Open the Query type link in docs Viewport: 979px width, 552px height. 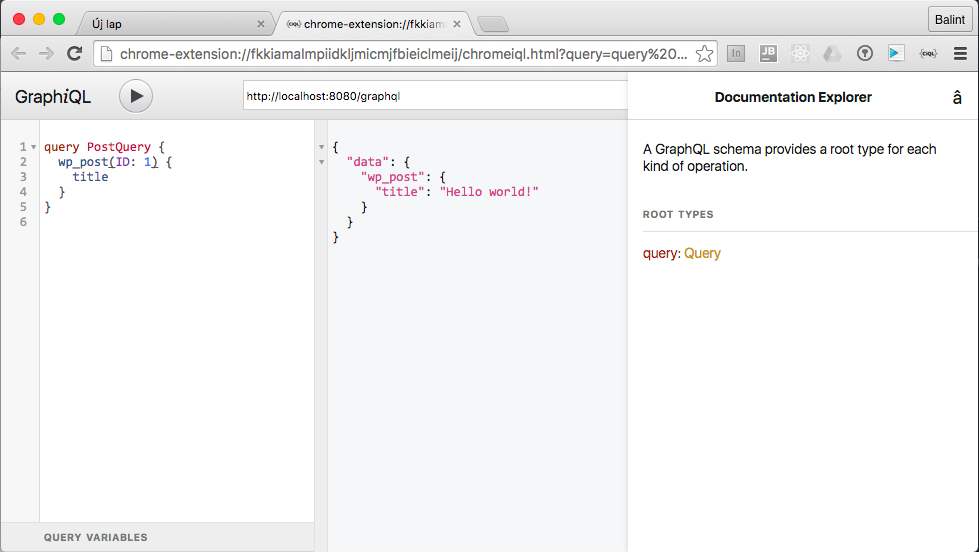pyautogui.click(x=702, y=254)
